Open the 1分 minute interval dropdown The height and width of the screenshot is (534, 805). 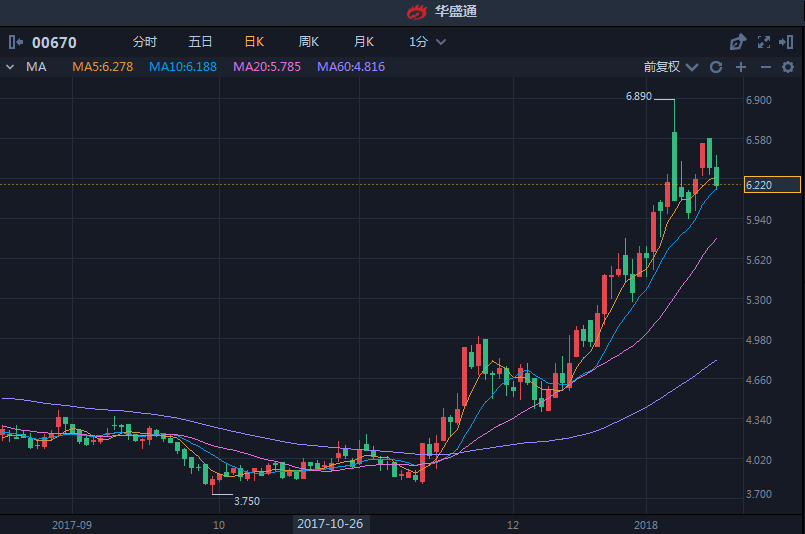pos(427,42)
